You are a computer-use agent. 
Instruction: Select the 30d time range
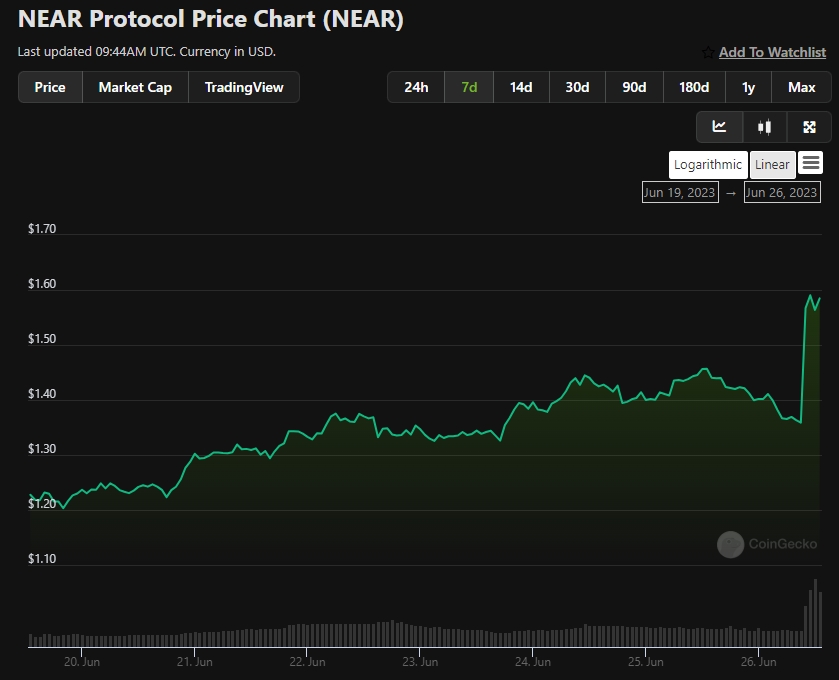click(x=577, y=87)
